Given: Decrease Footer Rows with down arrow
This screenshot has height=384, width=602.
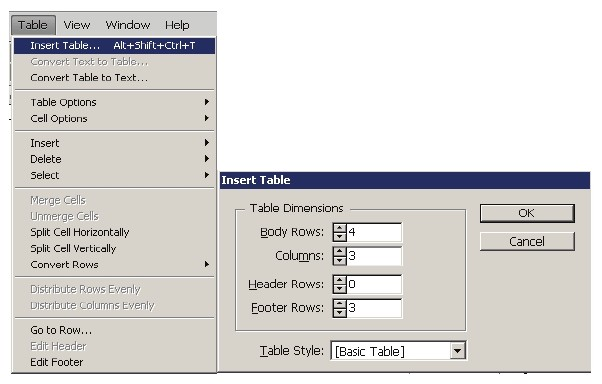Looking at the screenshot, I should 339,313.
